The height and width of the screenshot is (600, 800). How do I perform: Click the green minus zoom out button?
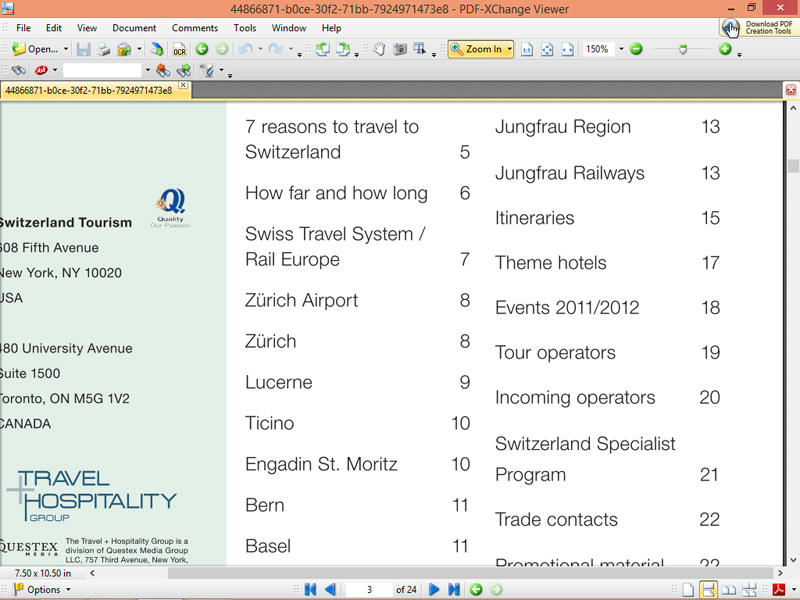click(636, 49)
